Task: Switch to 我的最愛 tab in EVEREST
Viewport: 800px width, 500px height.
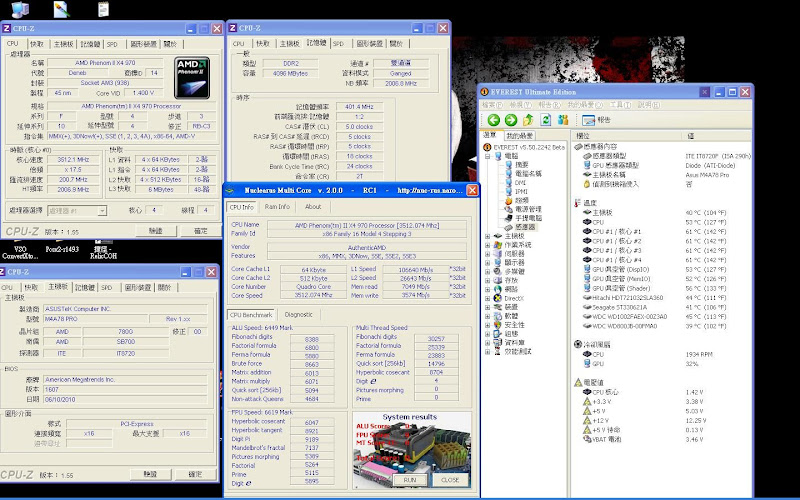Action: [519, 135]
